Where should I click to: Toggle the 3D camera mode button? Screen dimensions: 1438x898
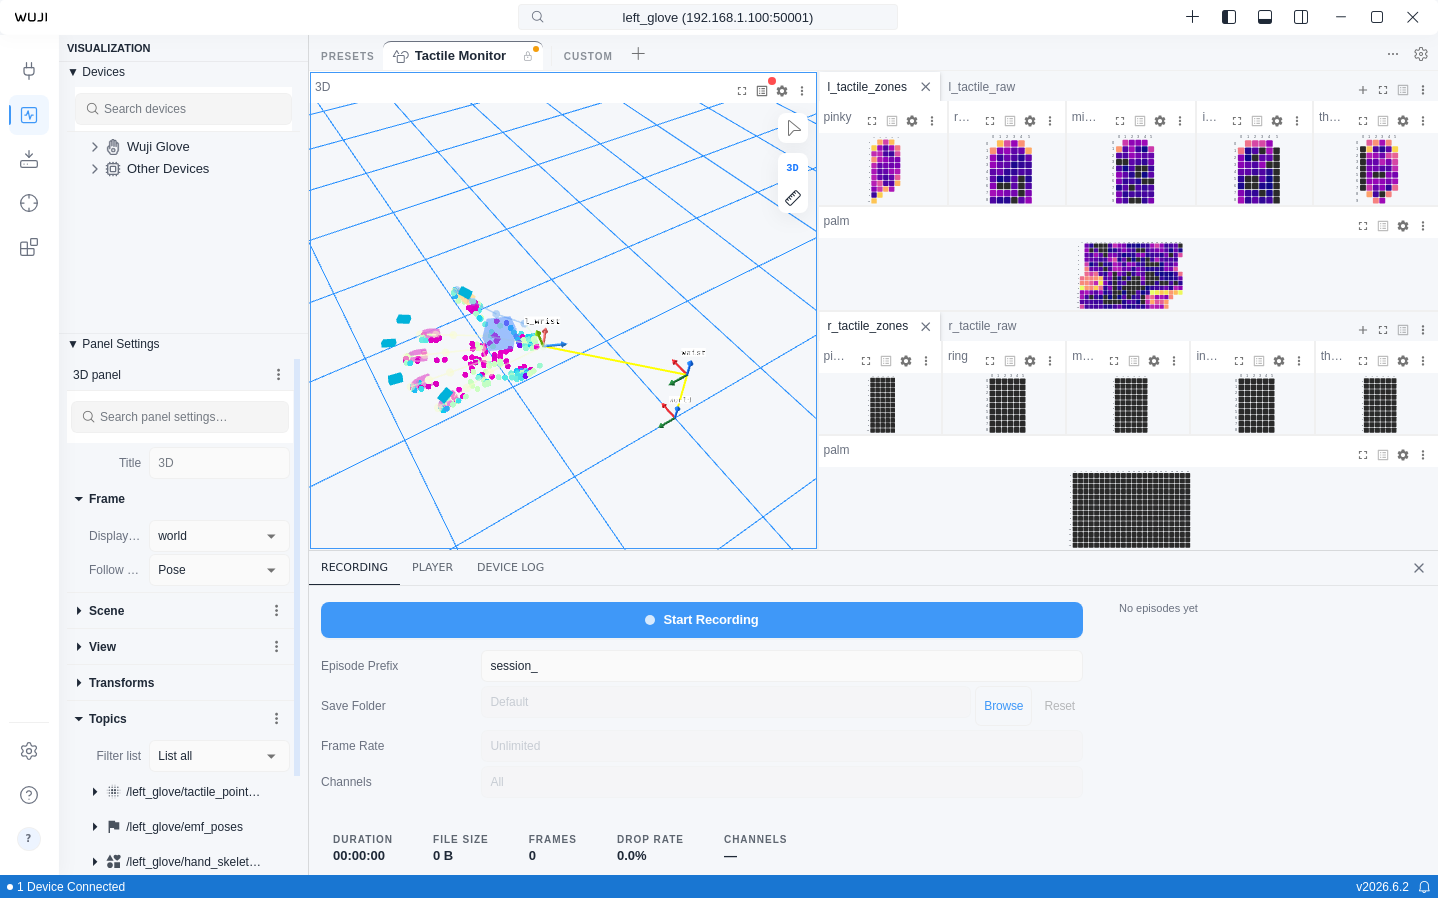click(793, 168)
